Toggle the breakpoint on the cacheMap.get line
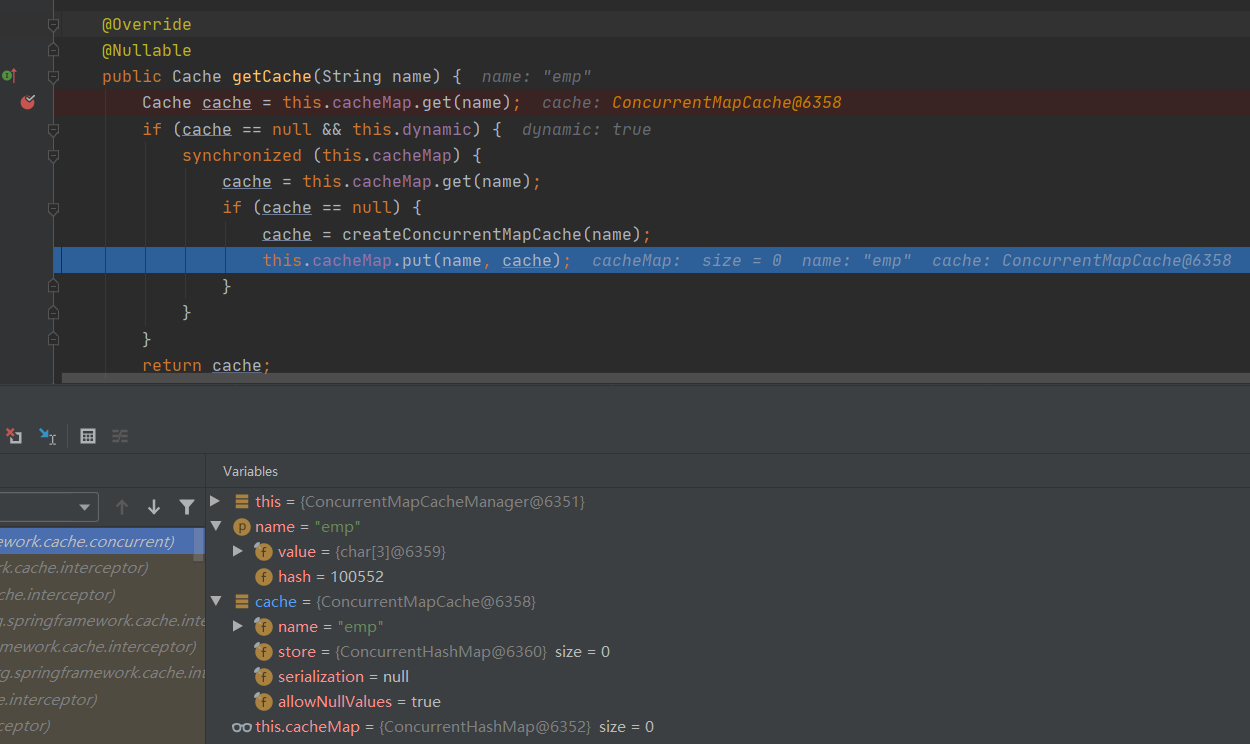This screenshot has width=1250, height=744. point(28,102)
